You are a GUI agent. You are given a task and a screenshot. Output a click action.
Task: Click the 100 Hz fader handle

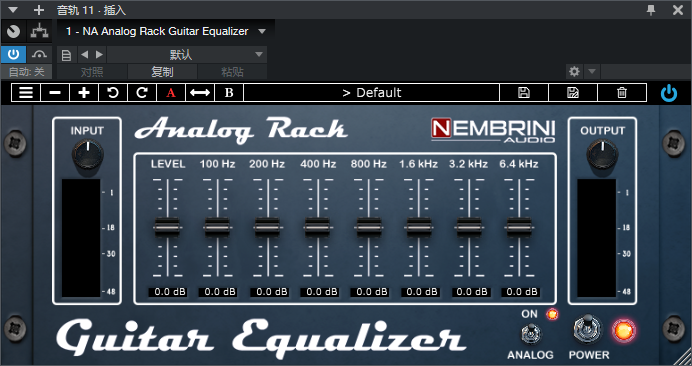[x=217, y=227]
